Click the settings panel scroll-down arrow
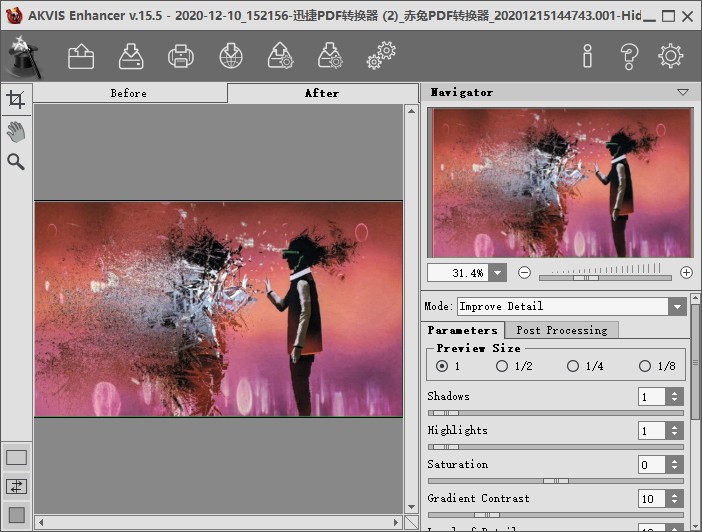The width and height of the screenshot is (702, 532). (695, 525)
